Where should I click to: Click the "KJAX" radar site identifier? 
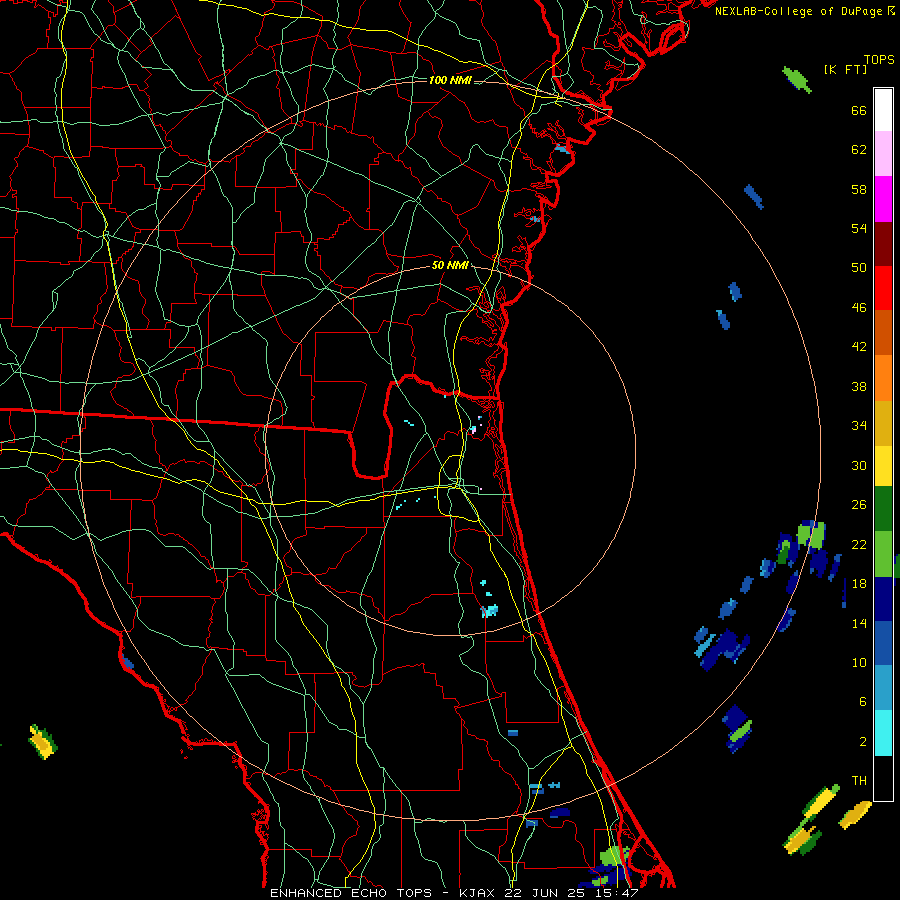pos(478,893)
